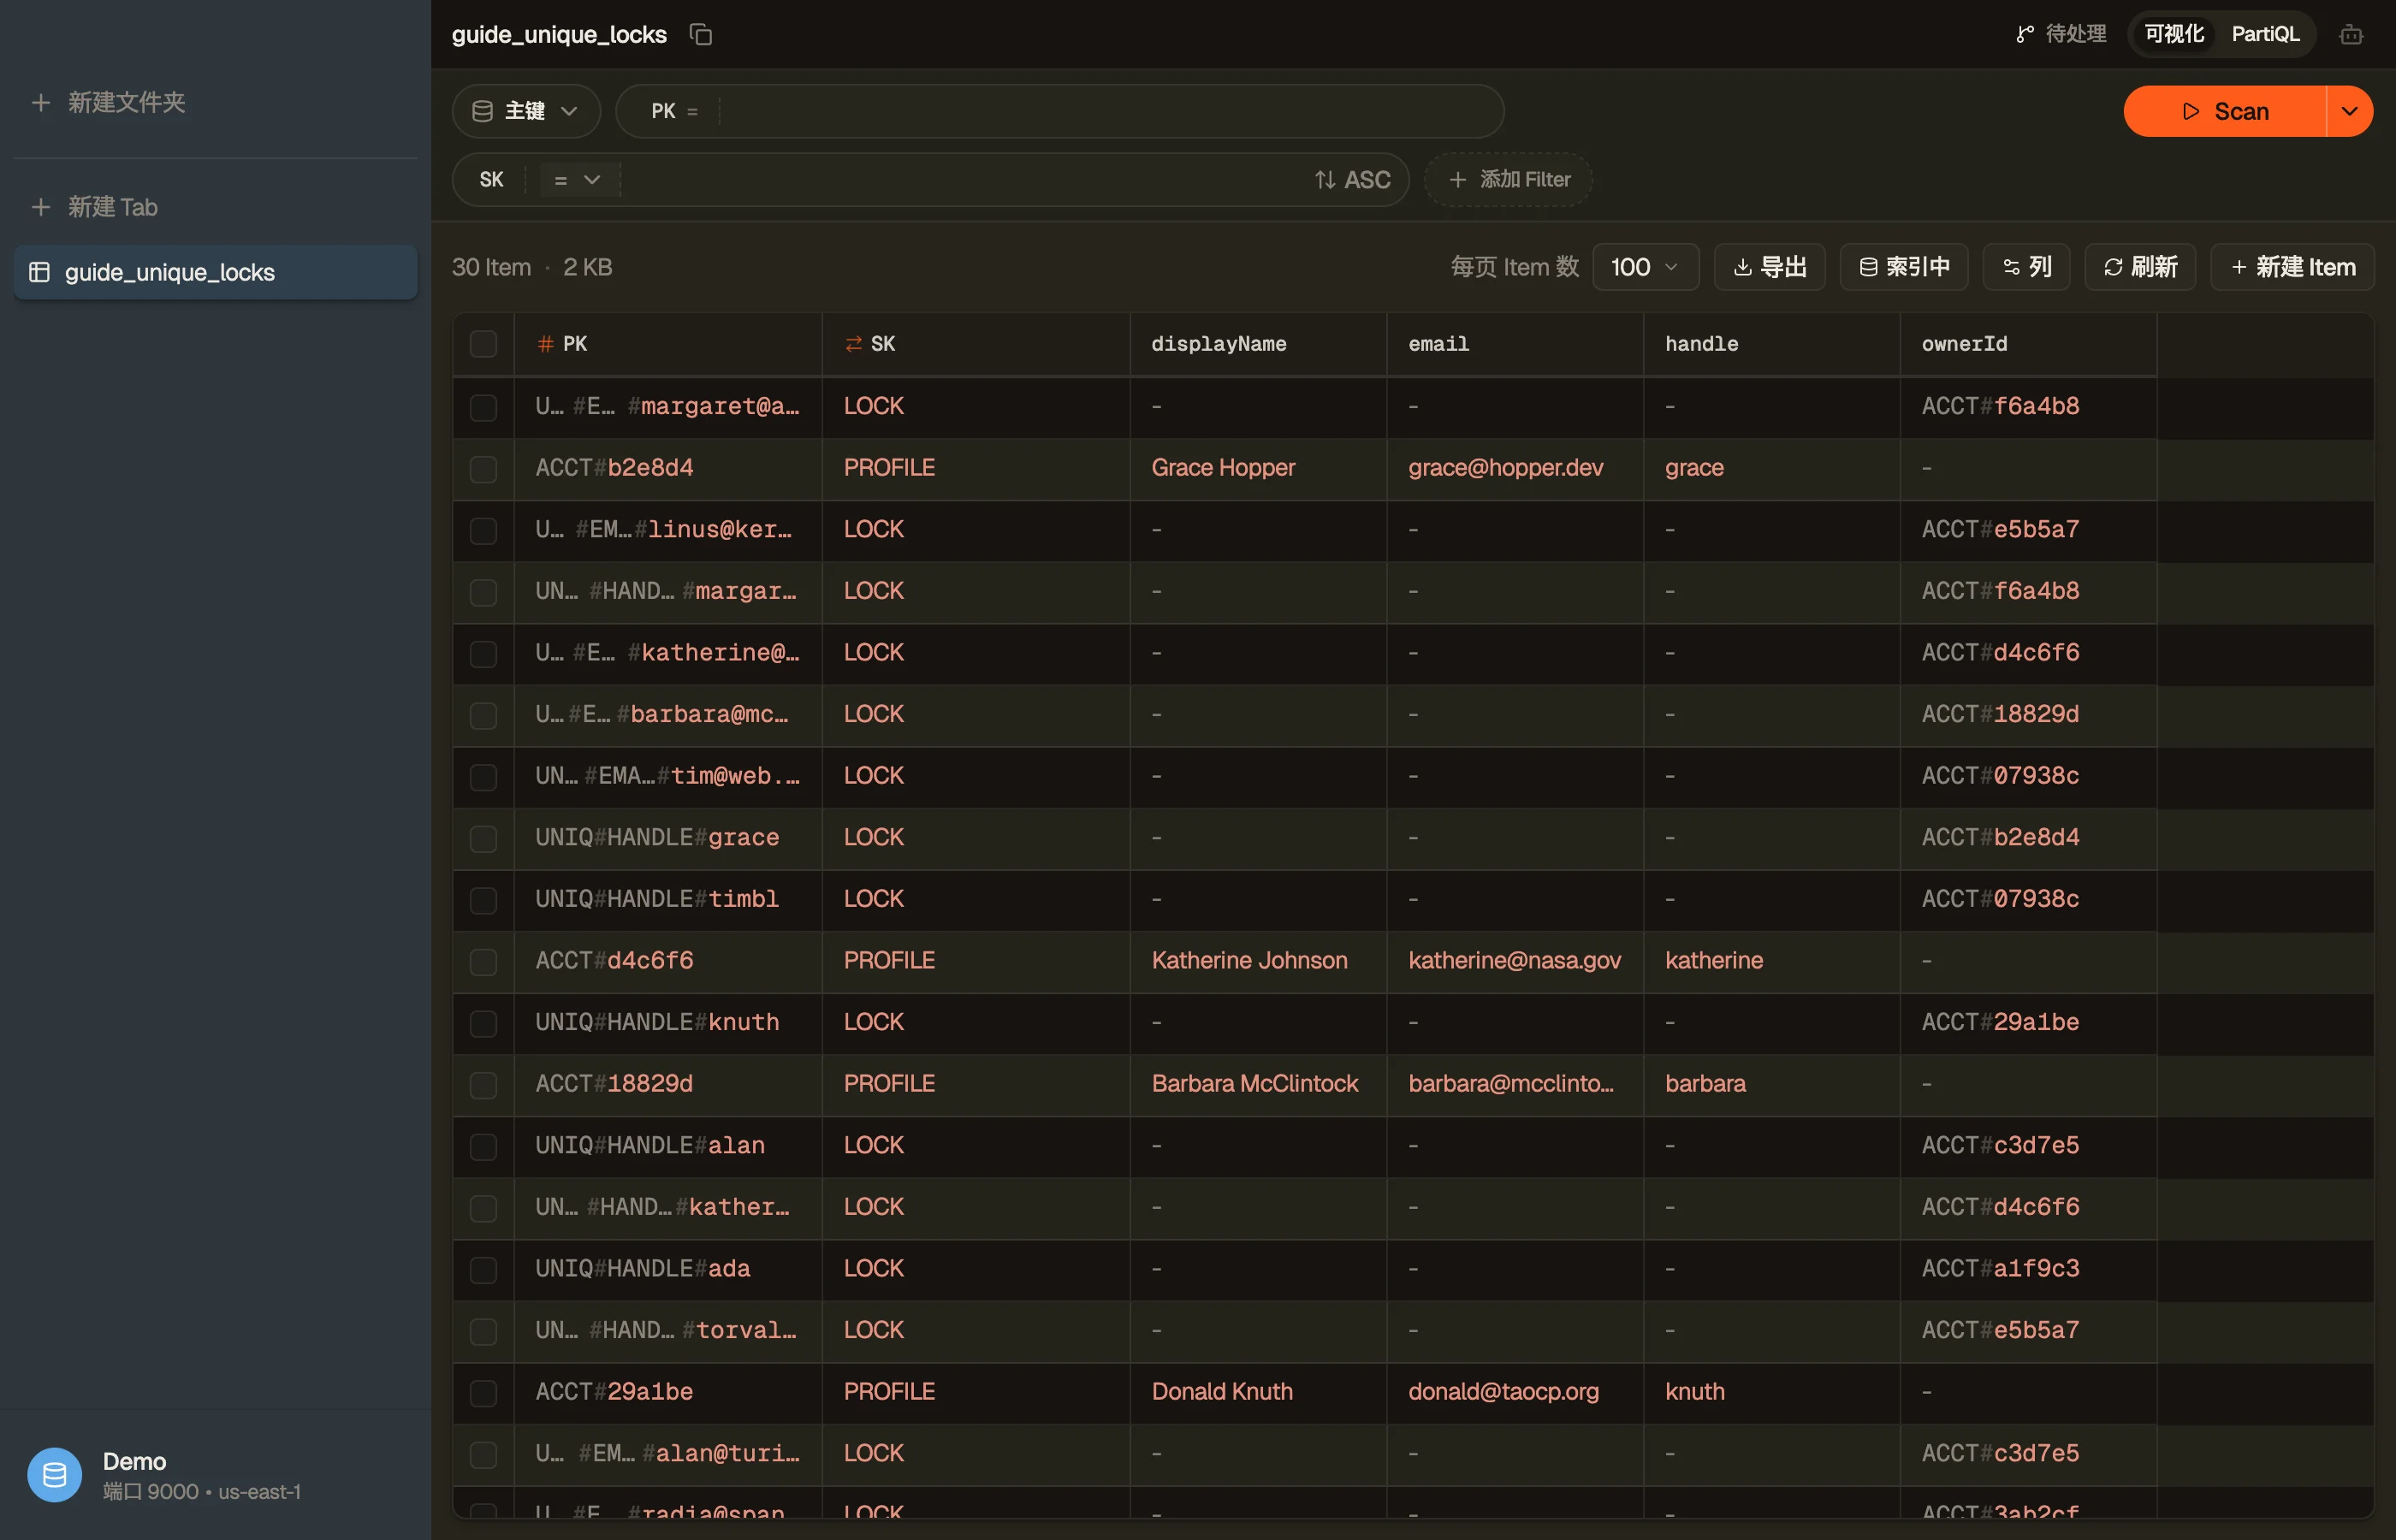This screenshot has height=1540, width=2396.
Task: Click the ownerId column header
Action: [2028, 344]
